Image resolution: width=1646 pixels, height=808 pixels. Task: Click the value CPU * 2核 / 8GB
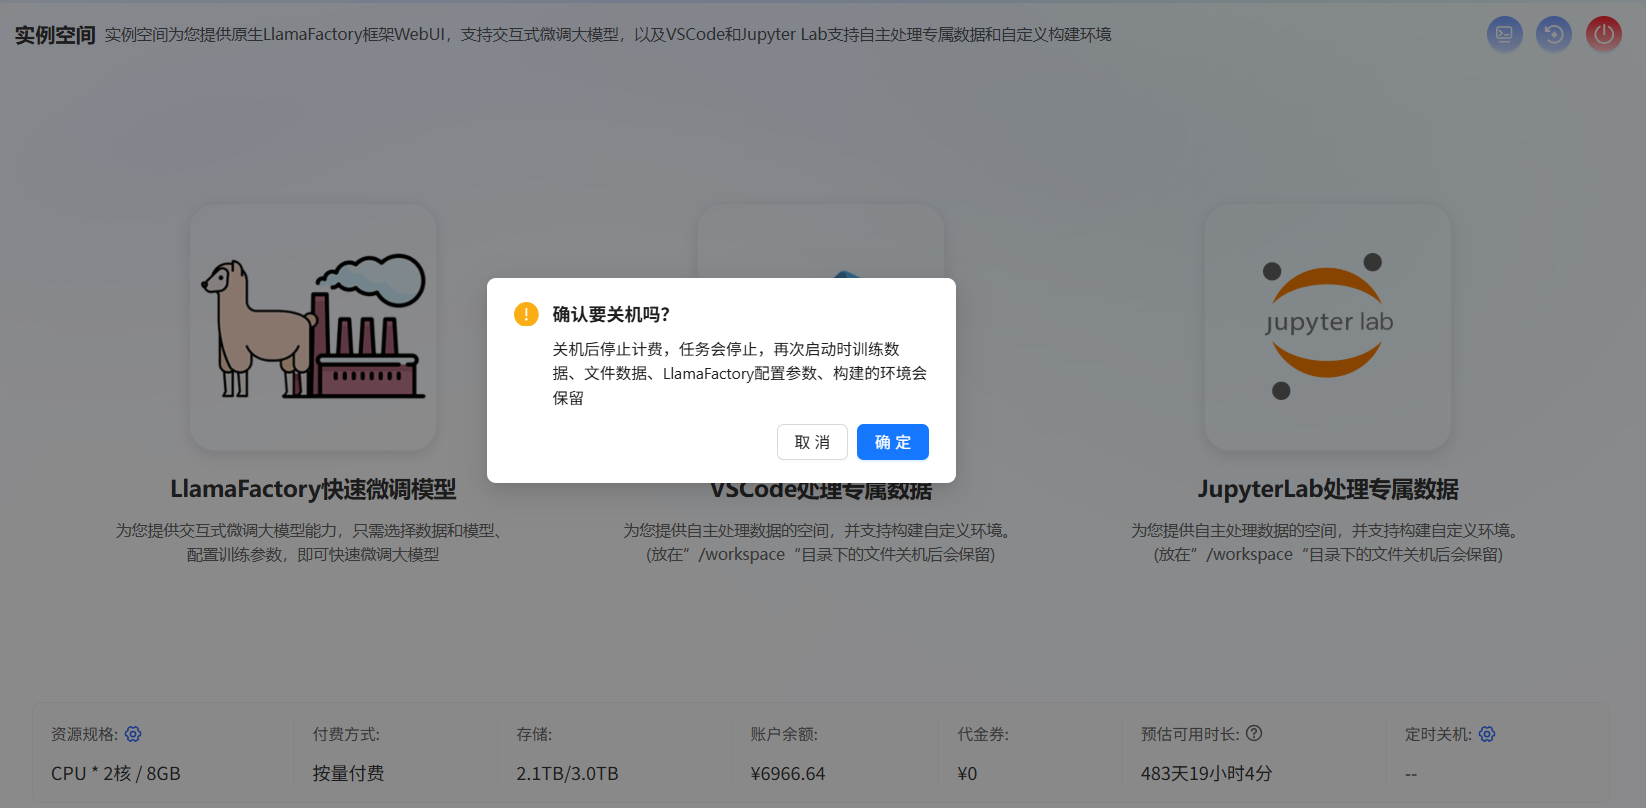click(116, 773)
